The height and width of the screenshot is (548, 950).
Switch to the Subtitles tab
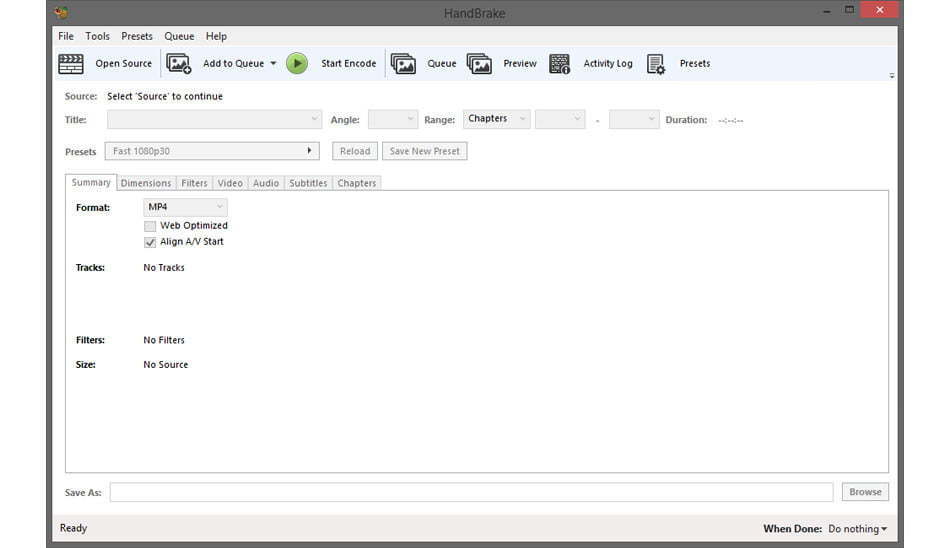pyautogui.click(x=308, y=183)
